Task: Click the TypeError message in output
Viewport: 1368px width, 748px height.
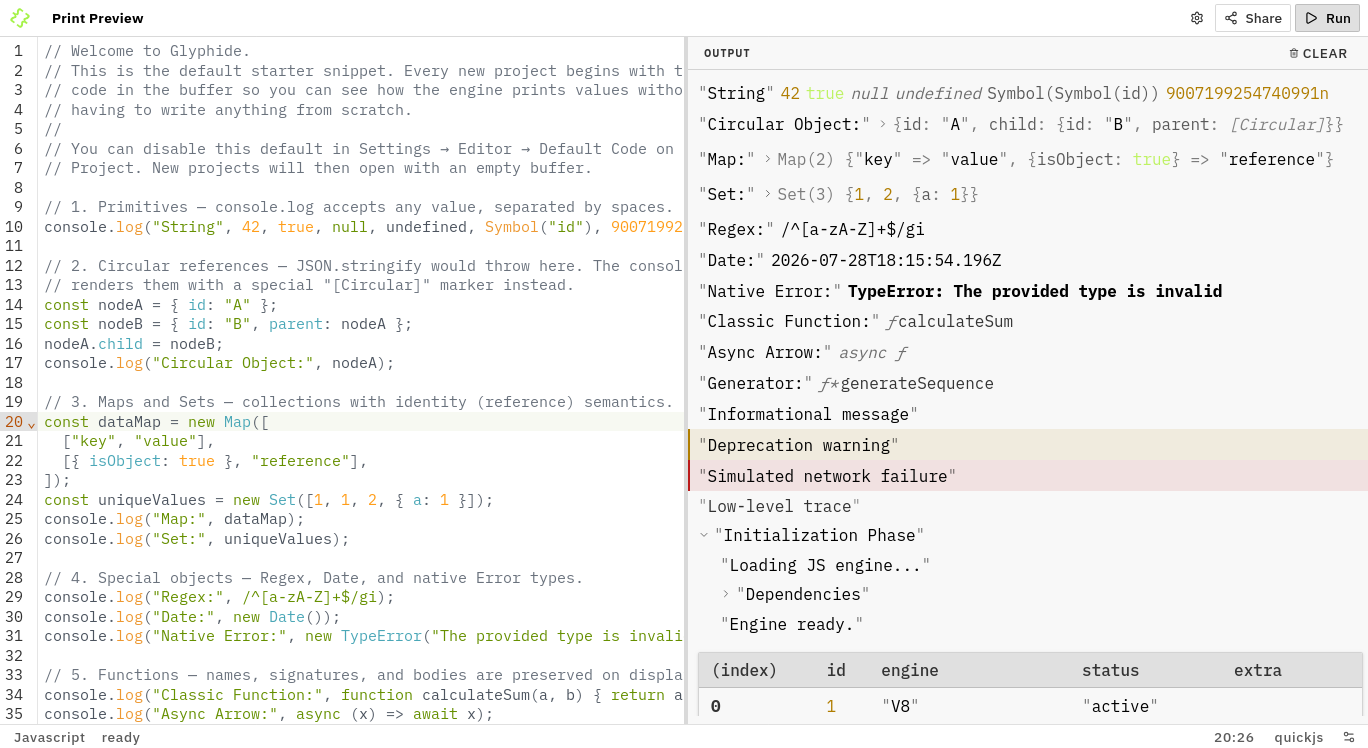Action: (1035, 291)
